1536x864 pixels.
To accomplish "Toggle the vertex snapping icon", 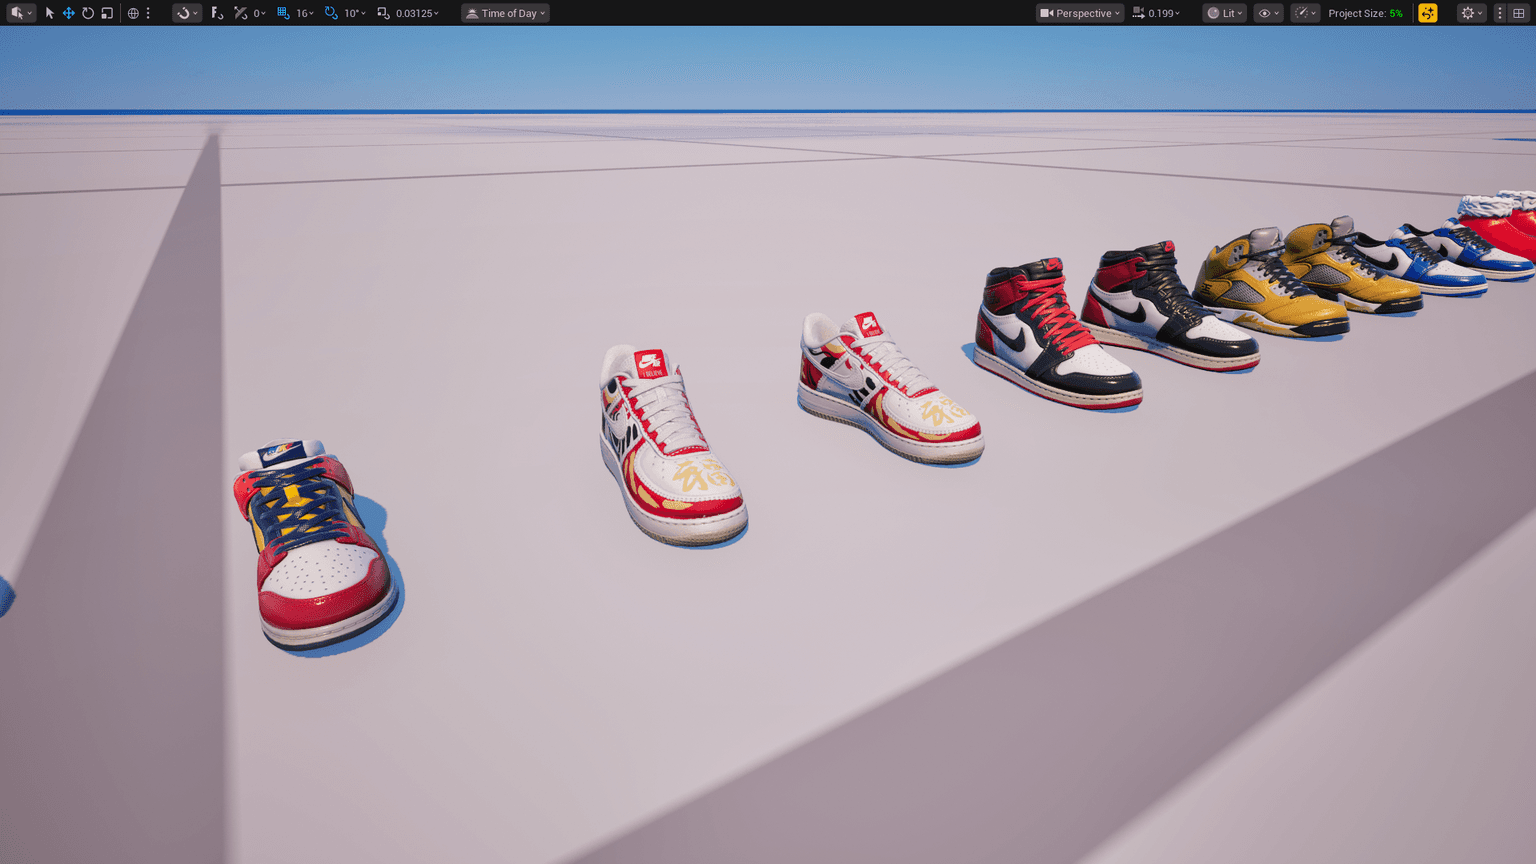I will 241,13.
